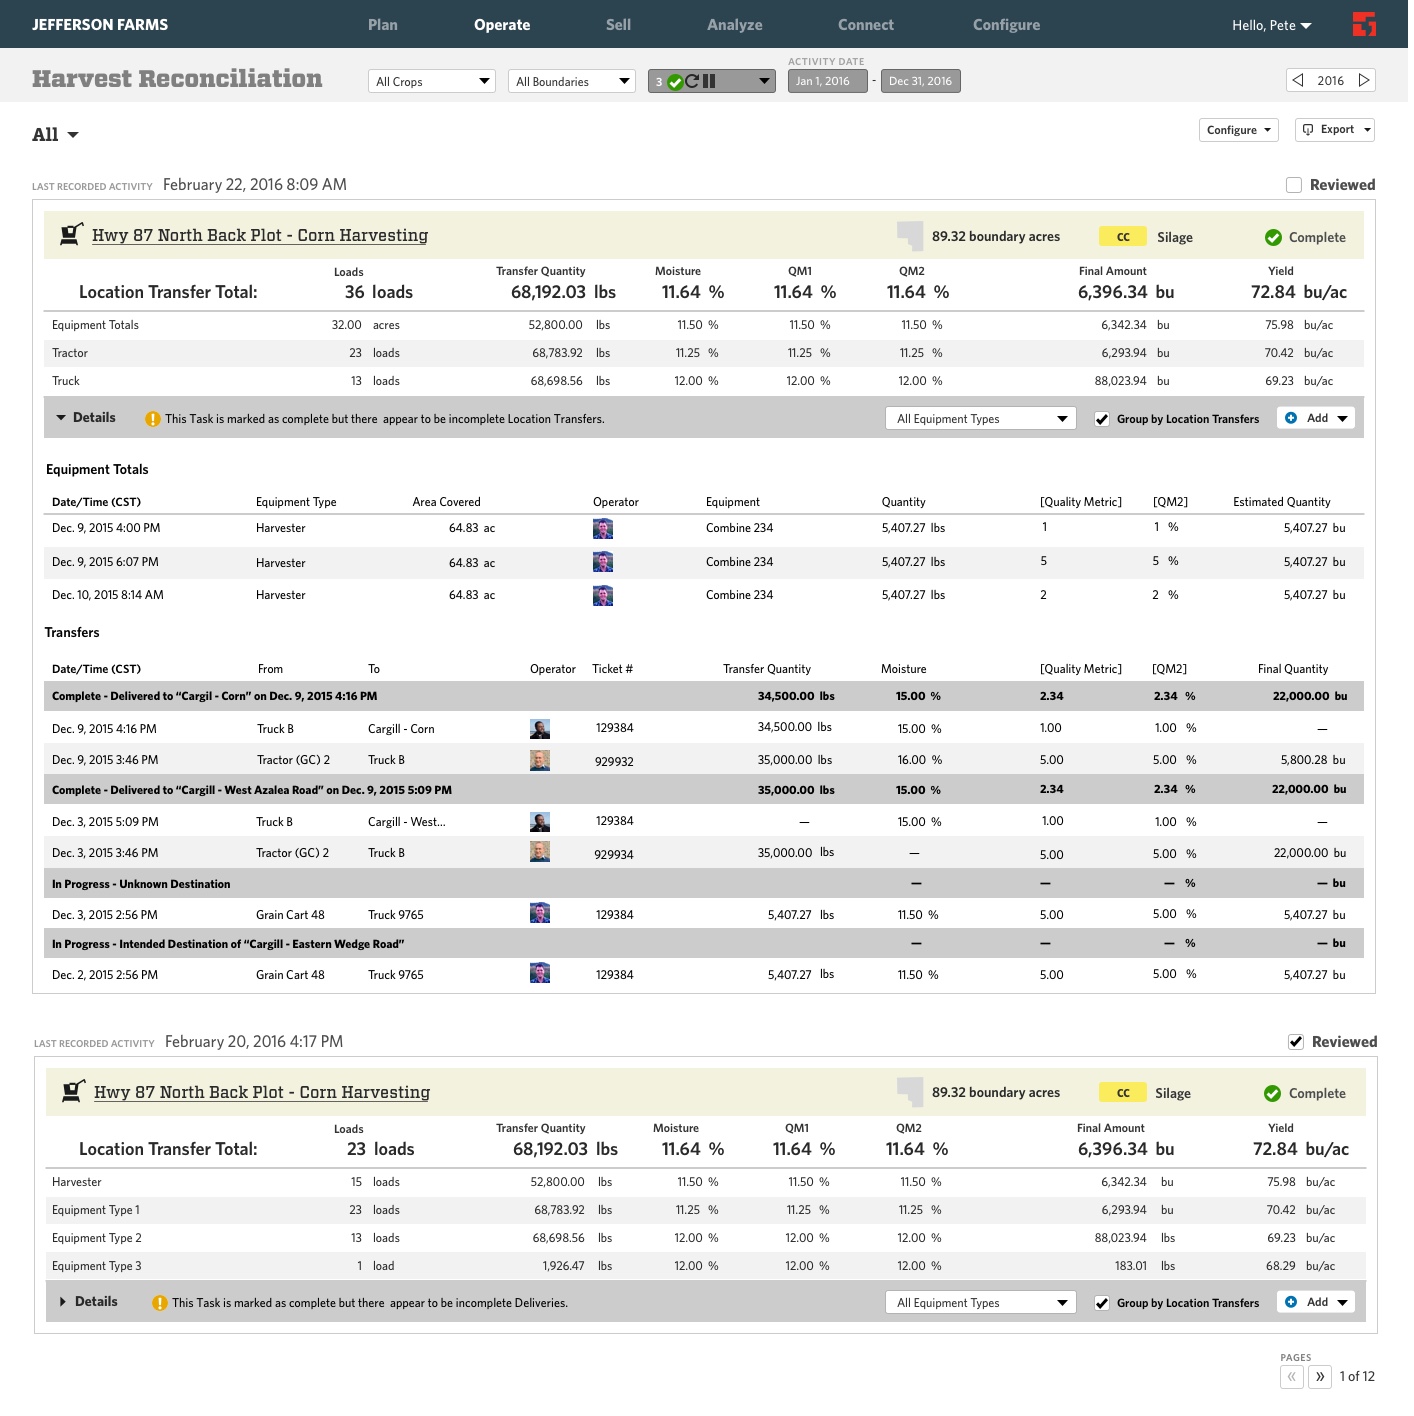Screen dimensions: 1414x1416
Task: Open second Hwy 87 North Back Plot link
Action: tap(262, 1092)
